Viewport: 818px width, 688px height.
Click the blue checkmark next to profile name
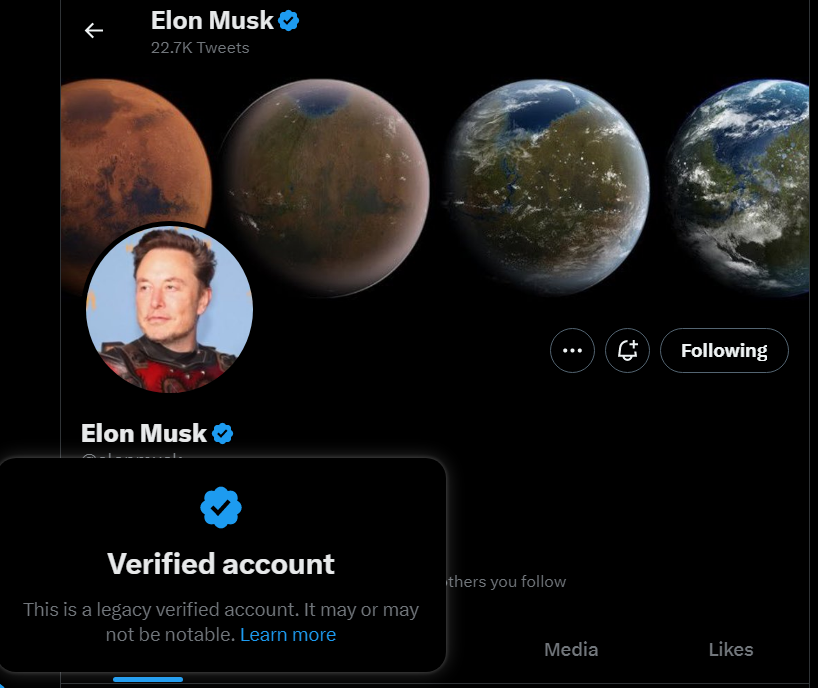click(223, 433)
